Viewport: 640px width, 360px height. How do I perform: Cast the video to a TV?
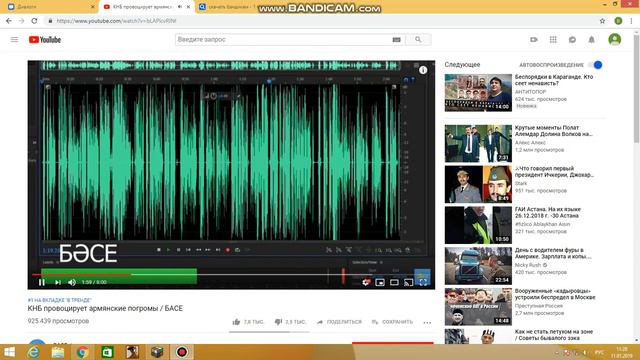click(x=409, y=282)
